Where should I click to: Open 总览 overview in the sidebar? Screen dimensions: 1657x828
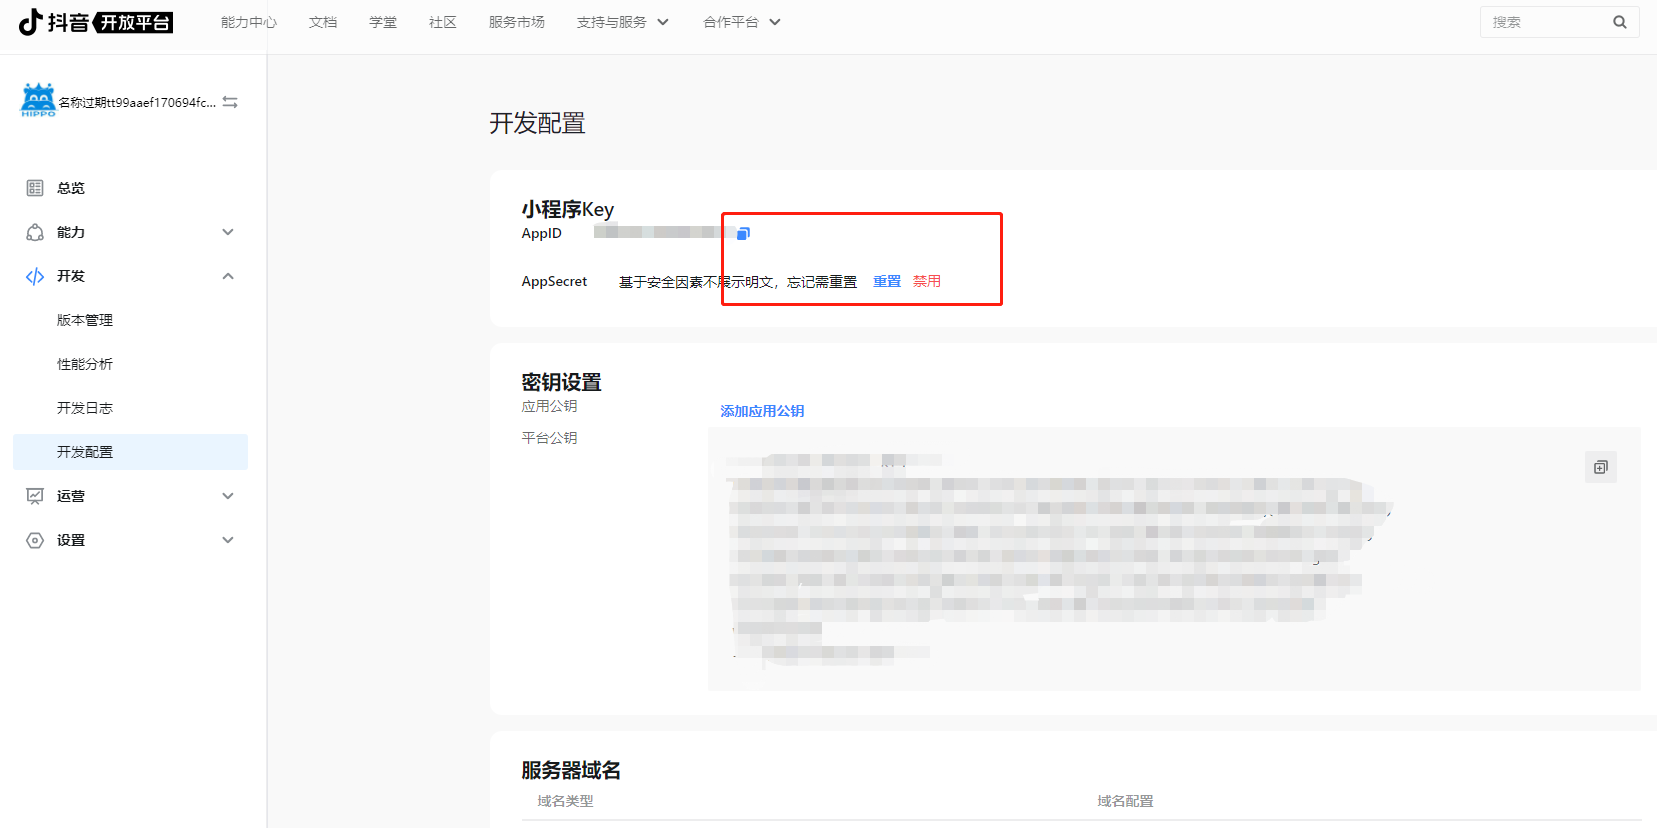tap(70, 188)
